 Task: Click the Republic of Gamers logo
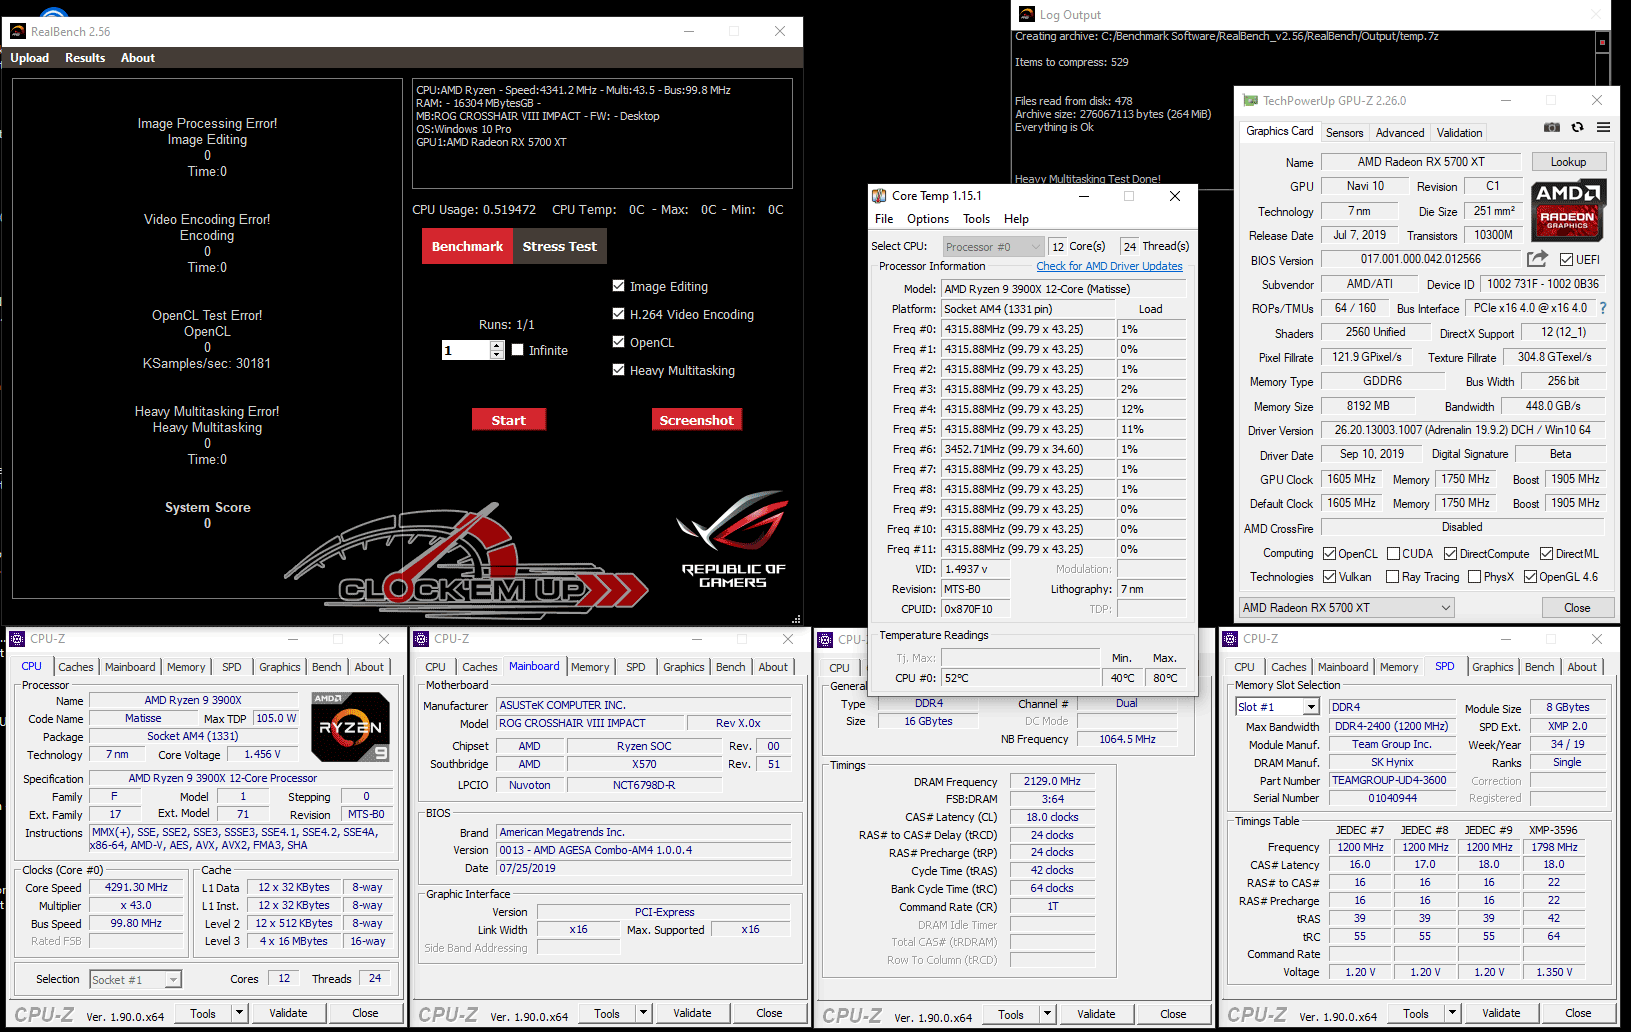click(x=733, y=538)
